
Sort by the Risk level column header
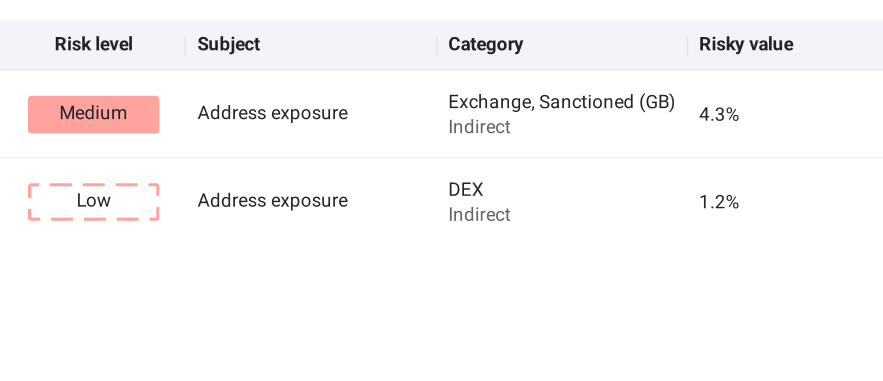pyautogui.click(x=93, y=44)
